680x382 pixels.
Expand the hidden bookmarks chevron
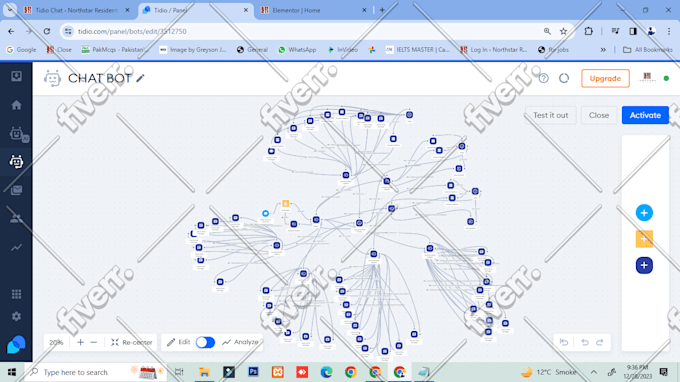(x=603, y=50)
